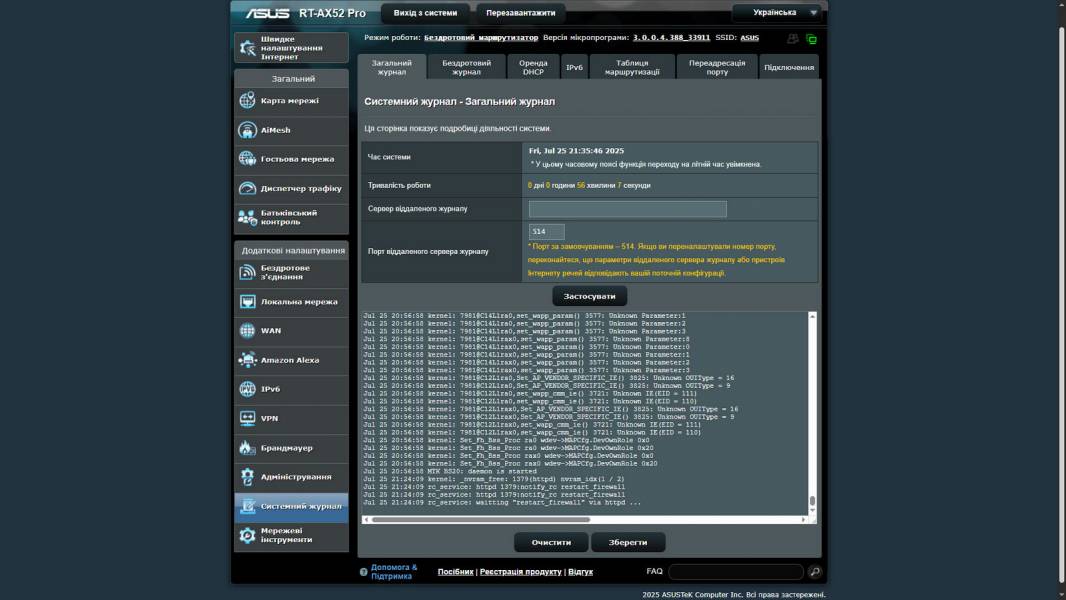The width and height of the screenshot is (1066, 600).
Task: Click the FAQ search magnifier icon
Action: click(815, 572)
